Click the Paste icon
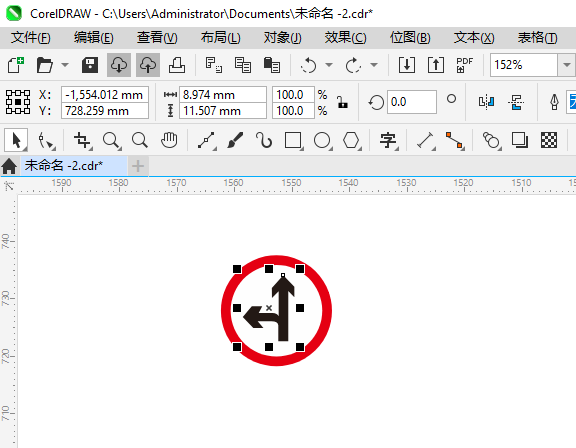Screen dimensions: 576x448 point(272,65)
